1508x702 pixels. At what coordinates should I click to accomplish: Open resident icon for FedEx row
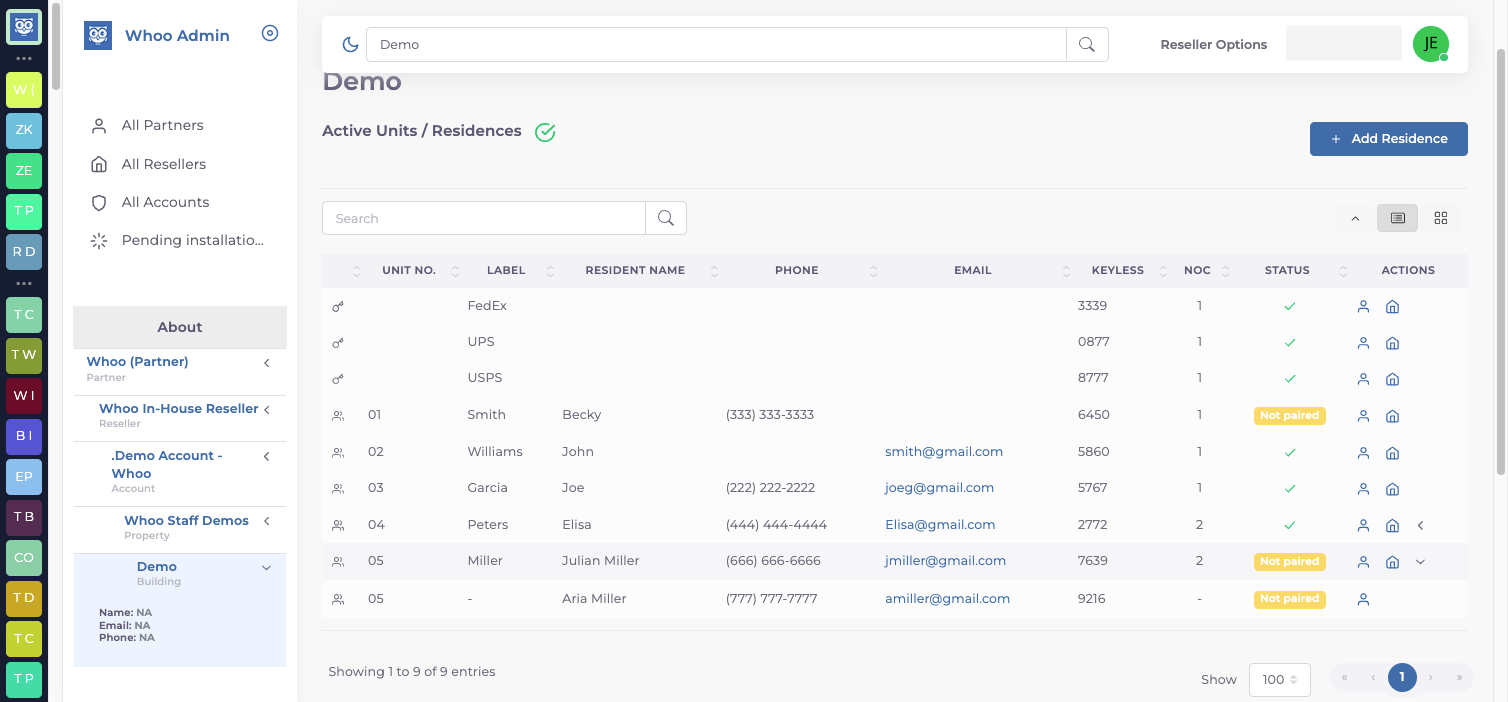(x=1362, y=307)
